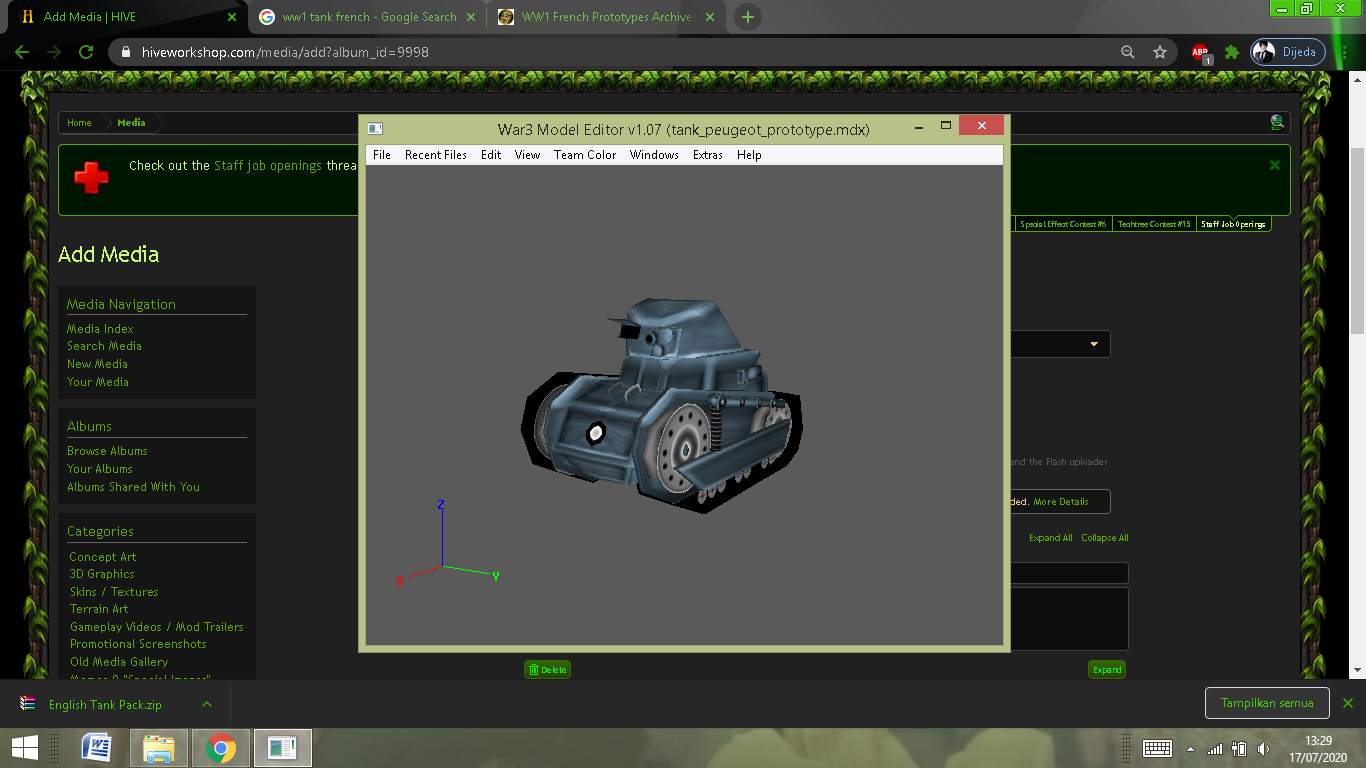Open the Chrome three-dot menu
Image resolution: width=1366 pixels, height=768 pixels.
1346,52
